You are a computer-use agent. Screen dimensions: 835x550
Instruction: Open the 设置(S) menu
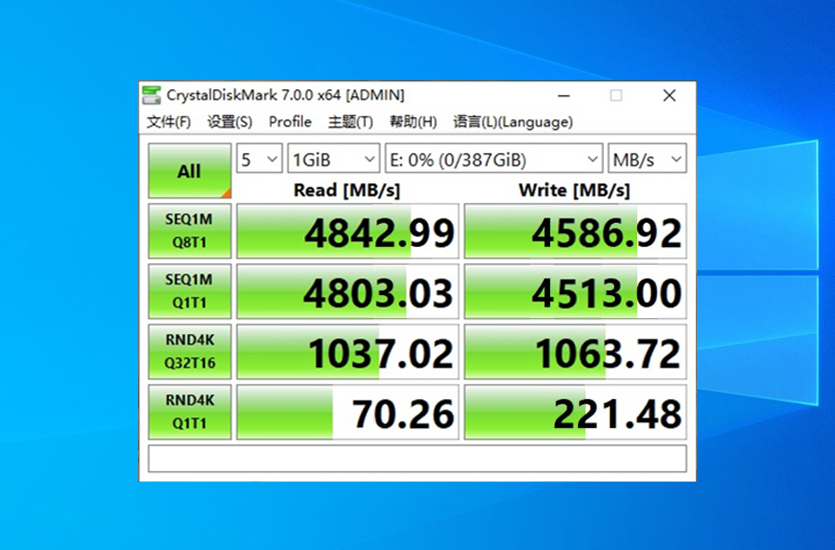click(x=230, y=122)
